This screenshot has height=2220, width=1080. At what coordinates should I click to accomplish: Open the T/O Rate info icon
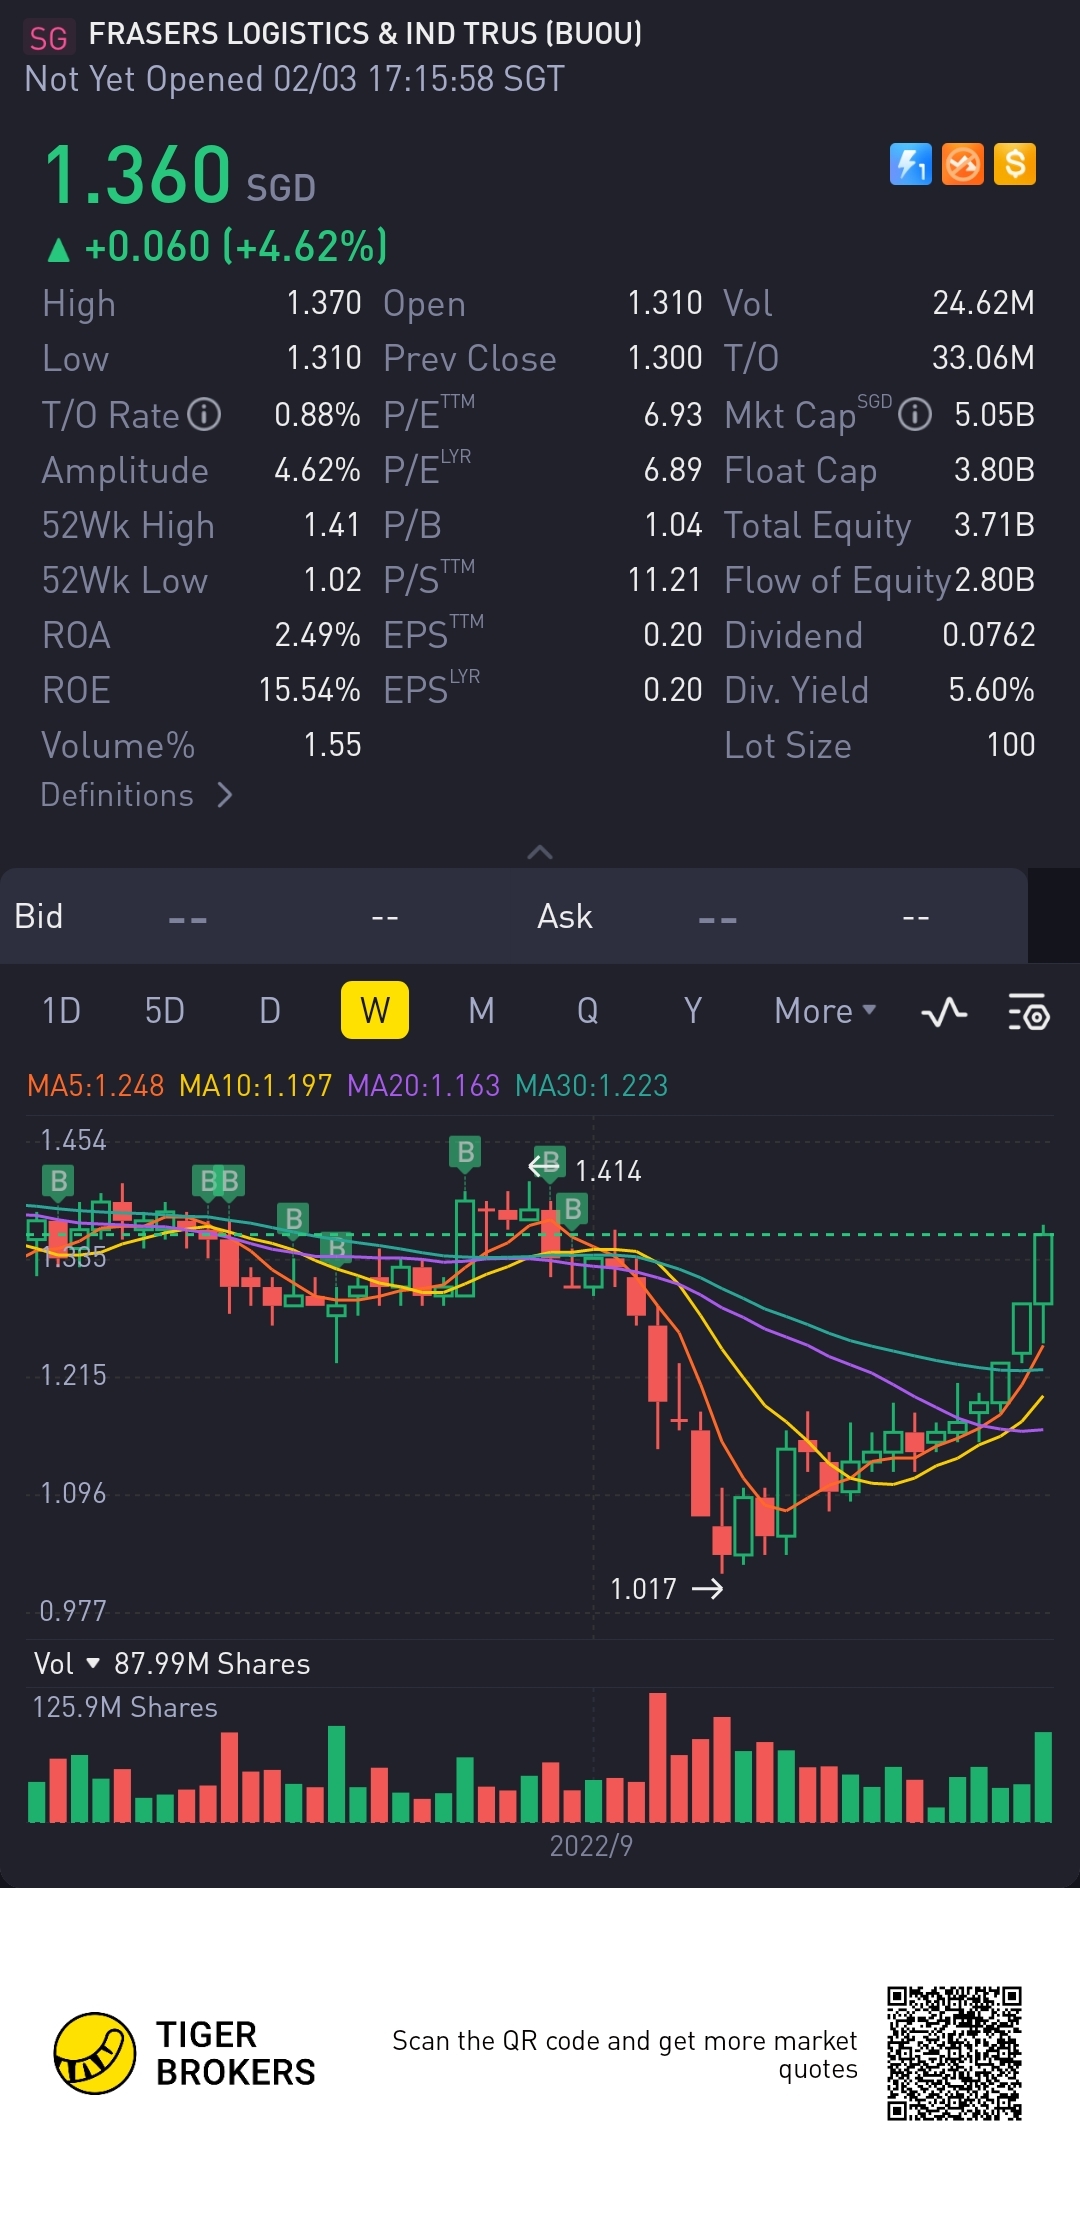coord(204,414)
